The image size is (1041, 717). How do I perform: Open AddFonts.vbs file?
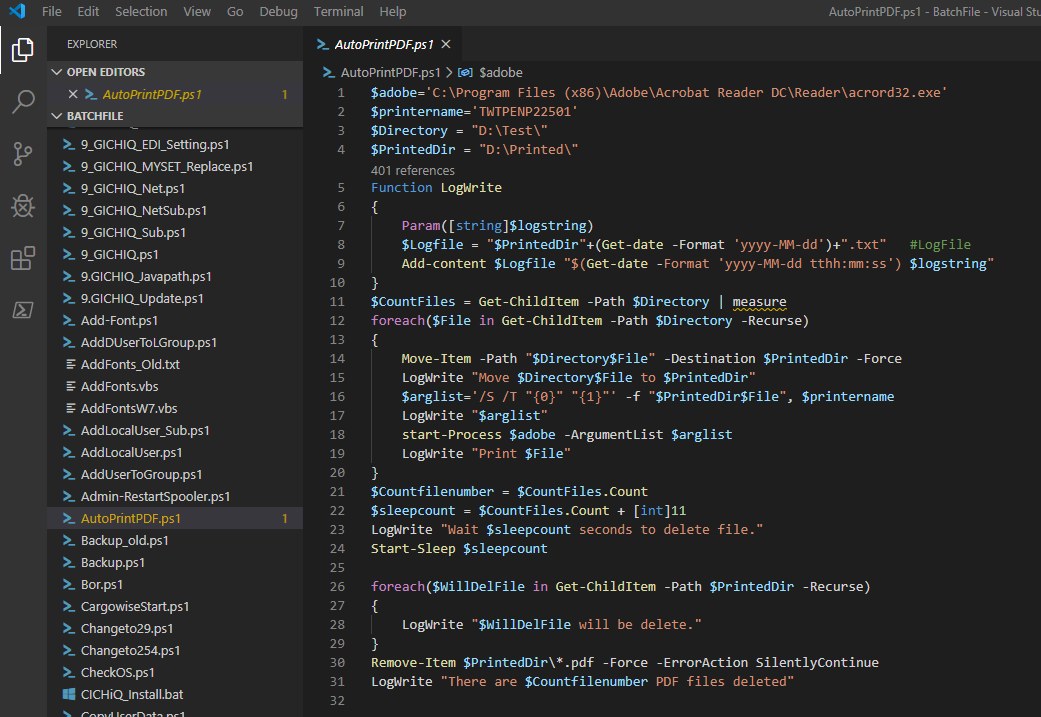click(x=175, y=386)
